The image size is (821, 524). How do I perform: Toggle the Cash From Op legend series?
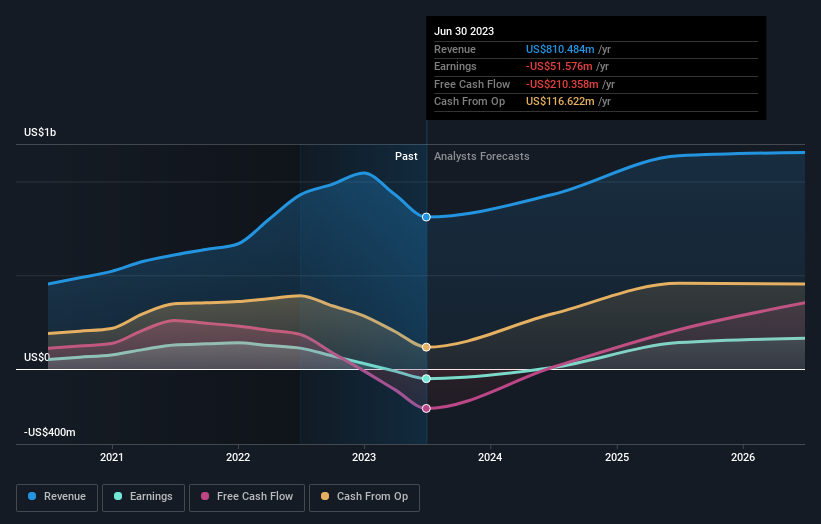point(364,497)
